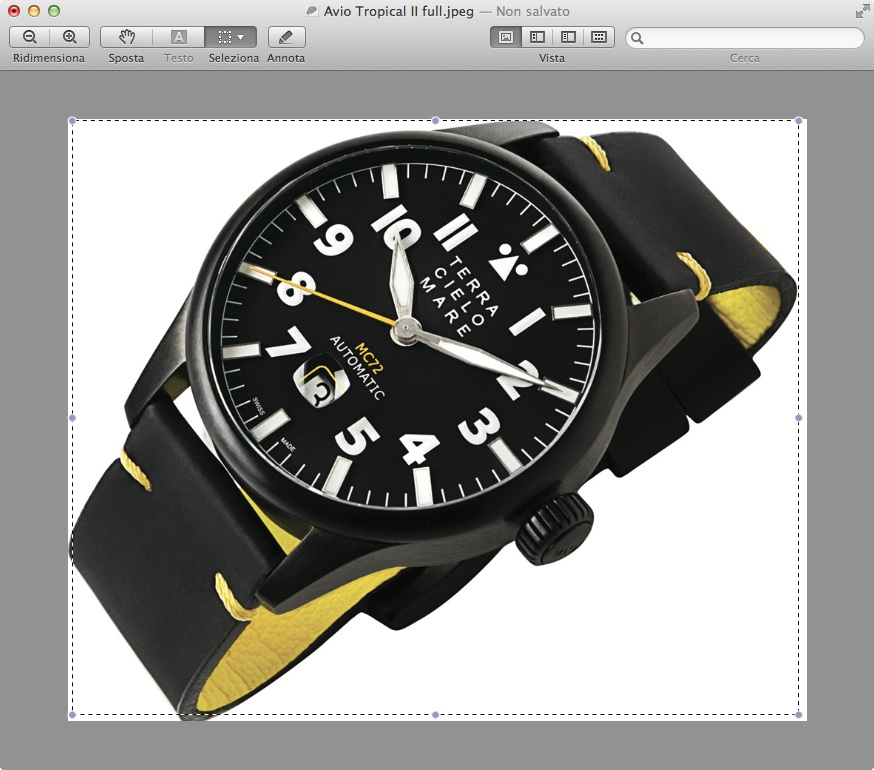Viewport: 874px width, 770px height.
Task: Switch to content-only view mode
Action: (506, 37)
